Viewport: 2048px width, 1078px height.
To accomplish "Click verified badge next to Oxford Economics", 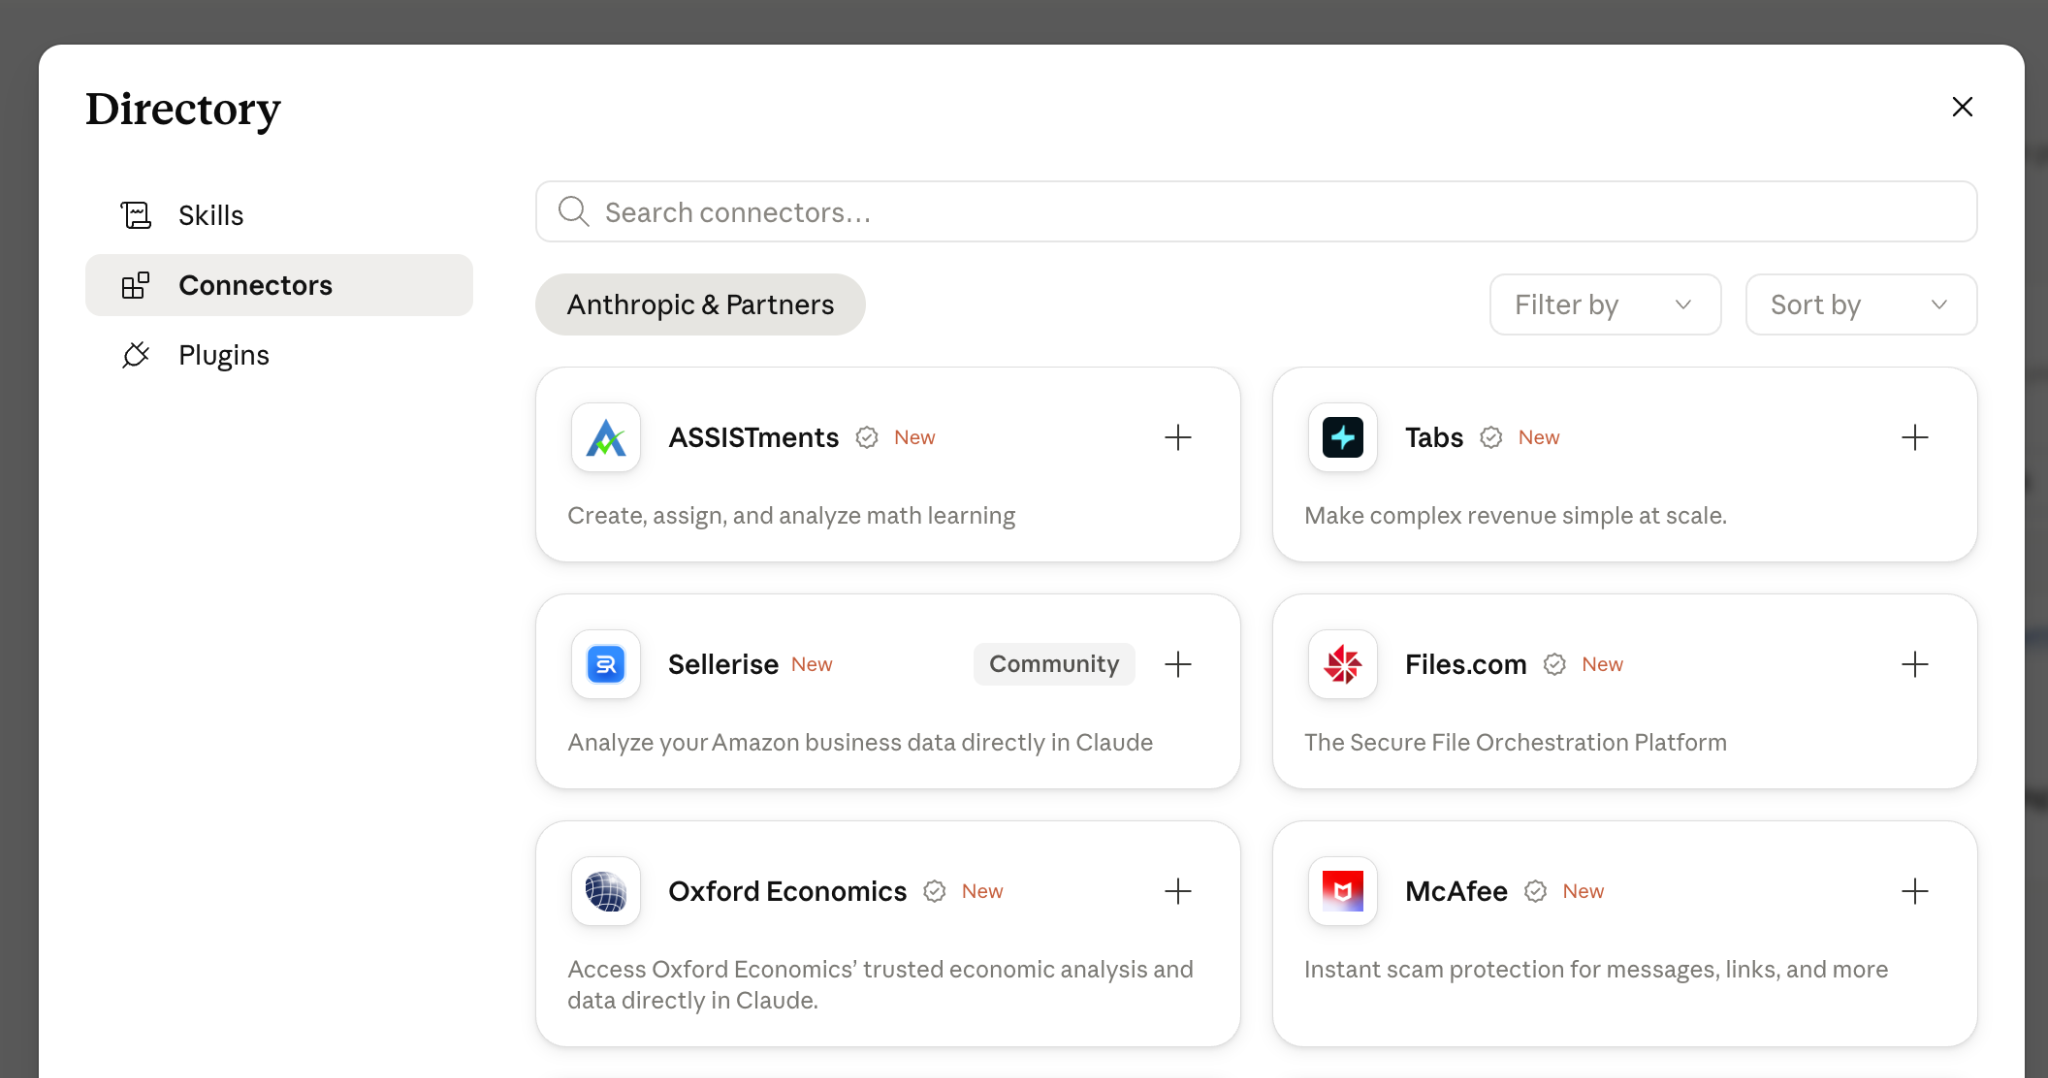I will (x=935, y=891).
